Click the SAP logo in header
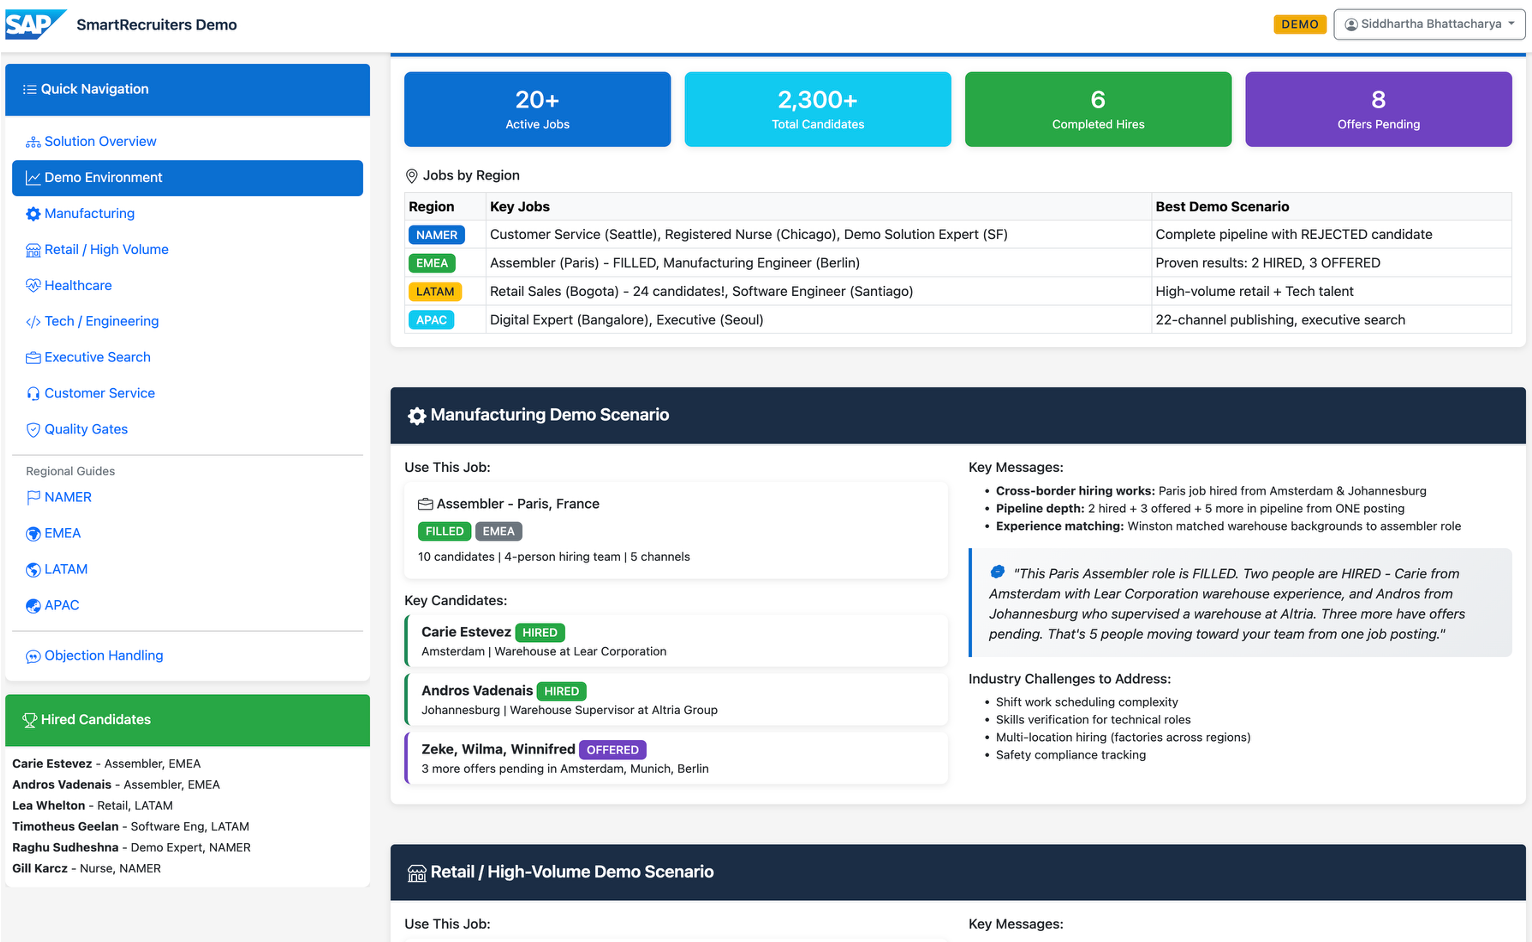The height and width of the screenshot is (942, 1532). pyautogui.click(x=35, y=24)
